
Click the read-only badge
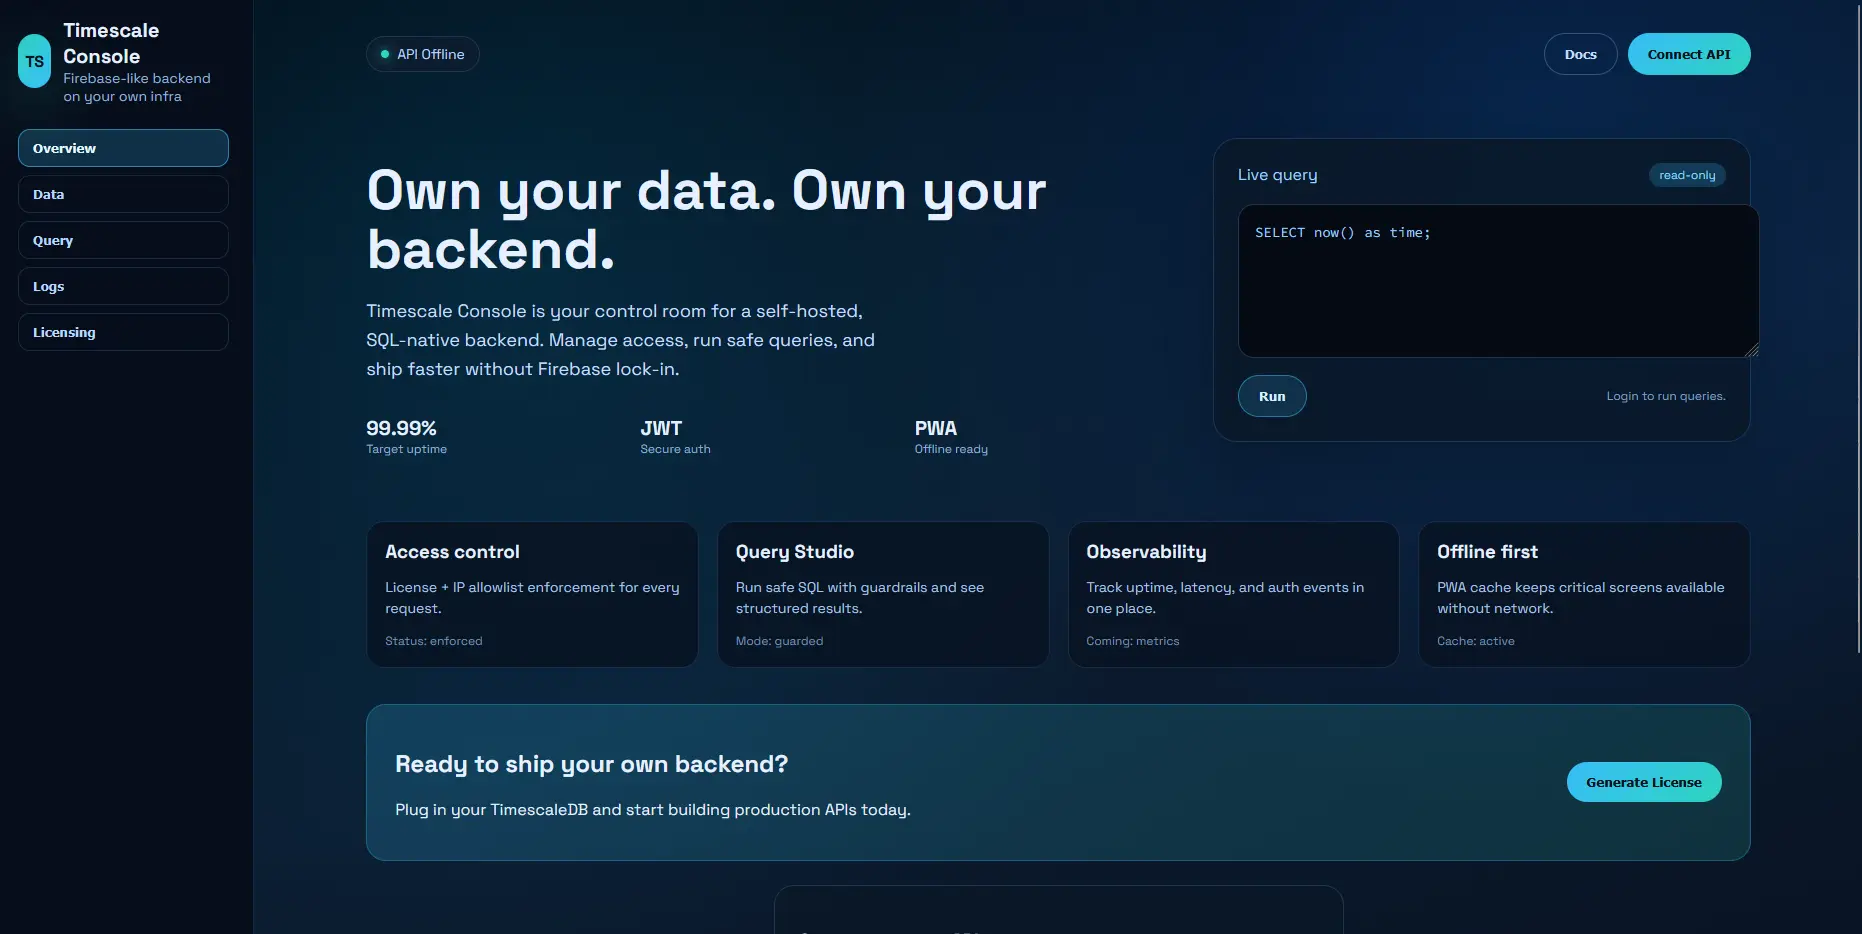(x=1686, y=175)
